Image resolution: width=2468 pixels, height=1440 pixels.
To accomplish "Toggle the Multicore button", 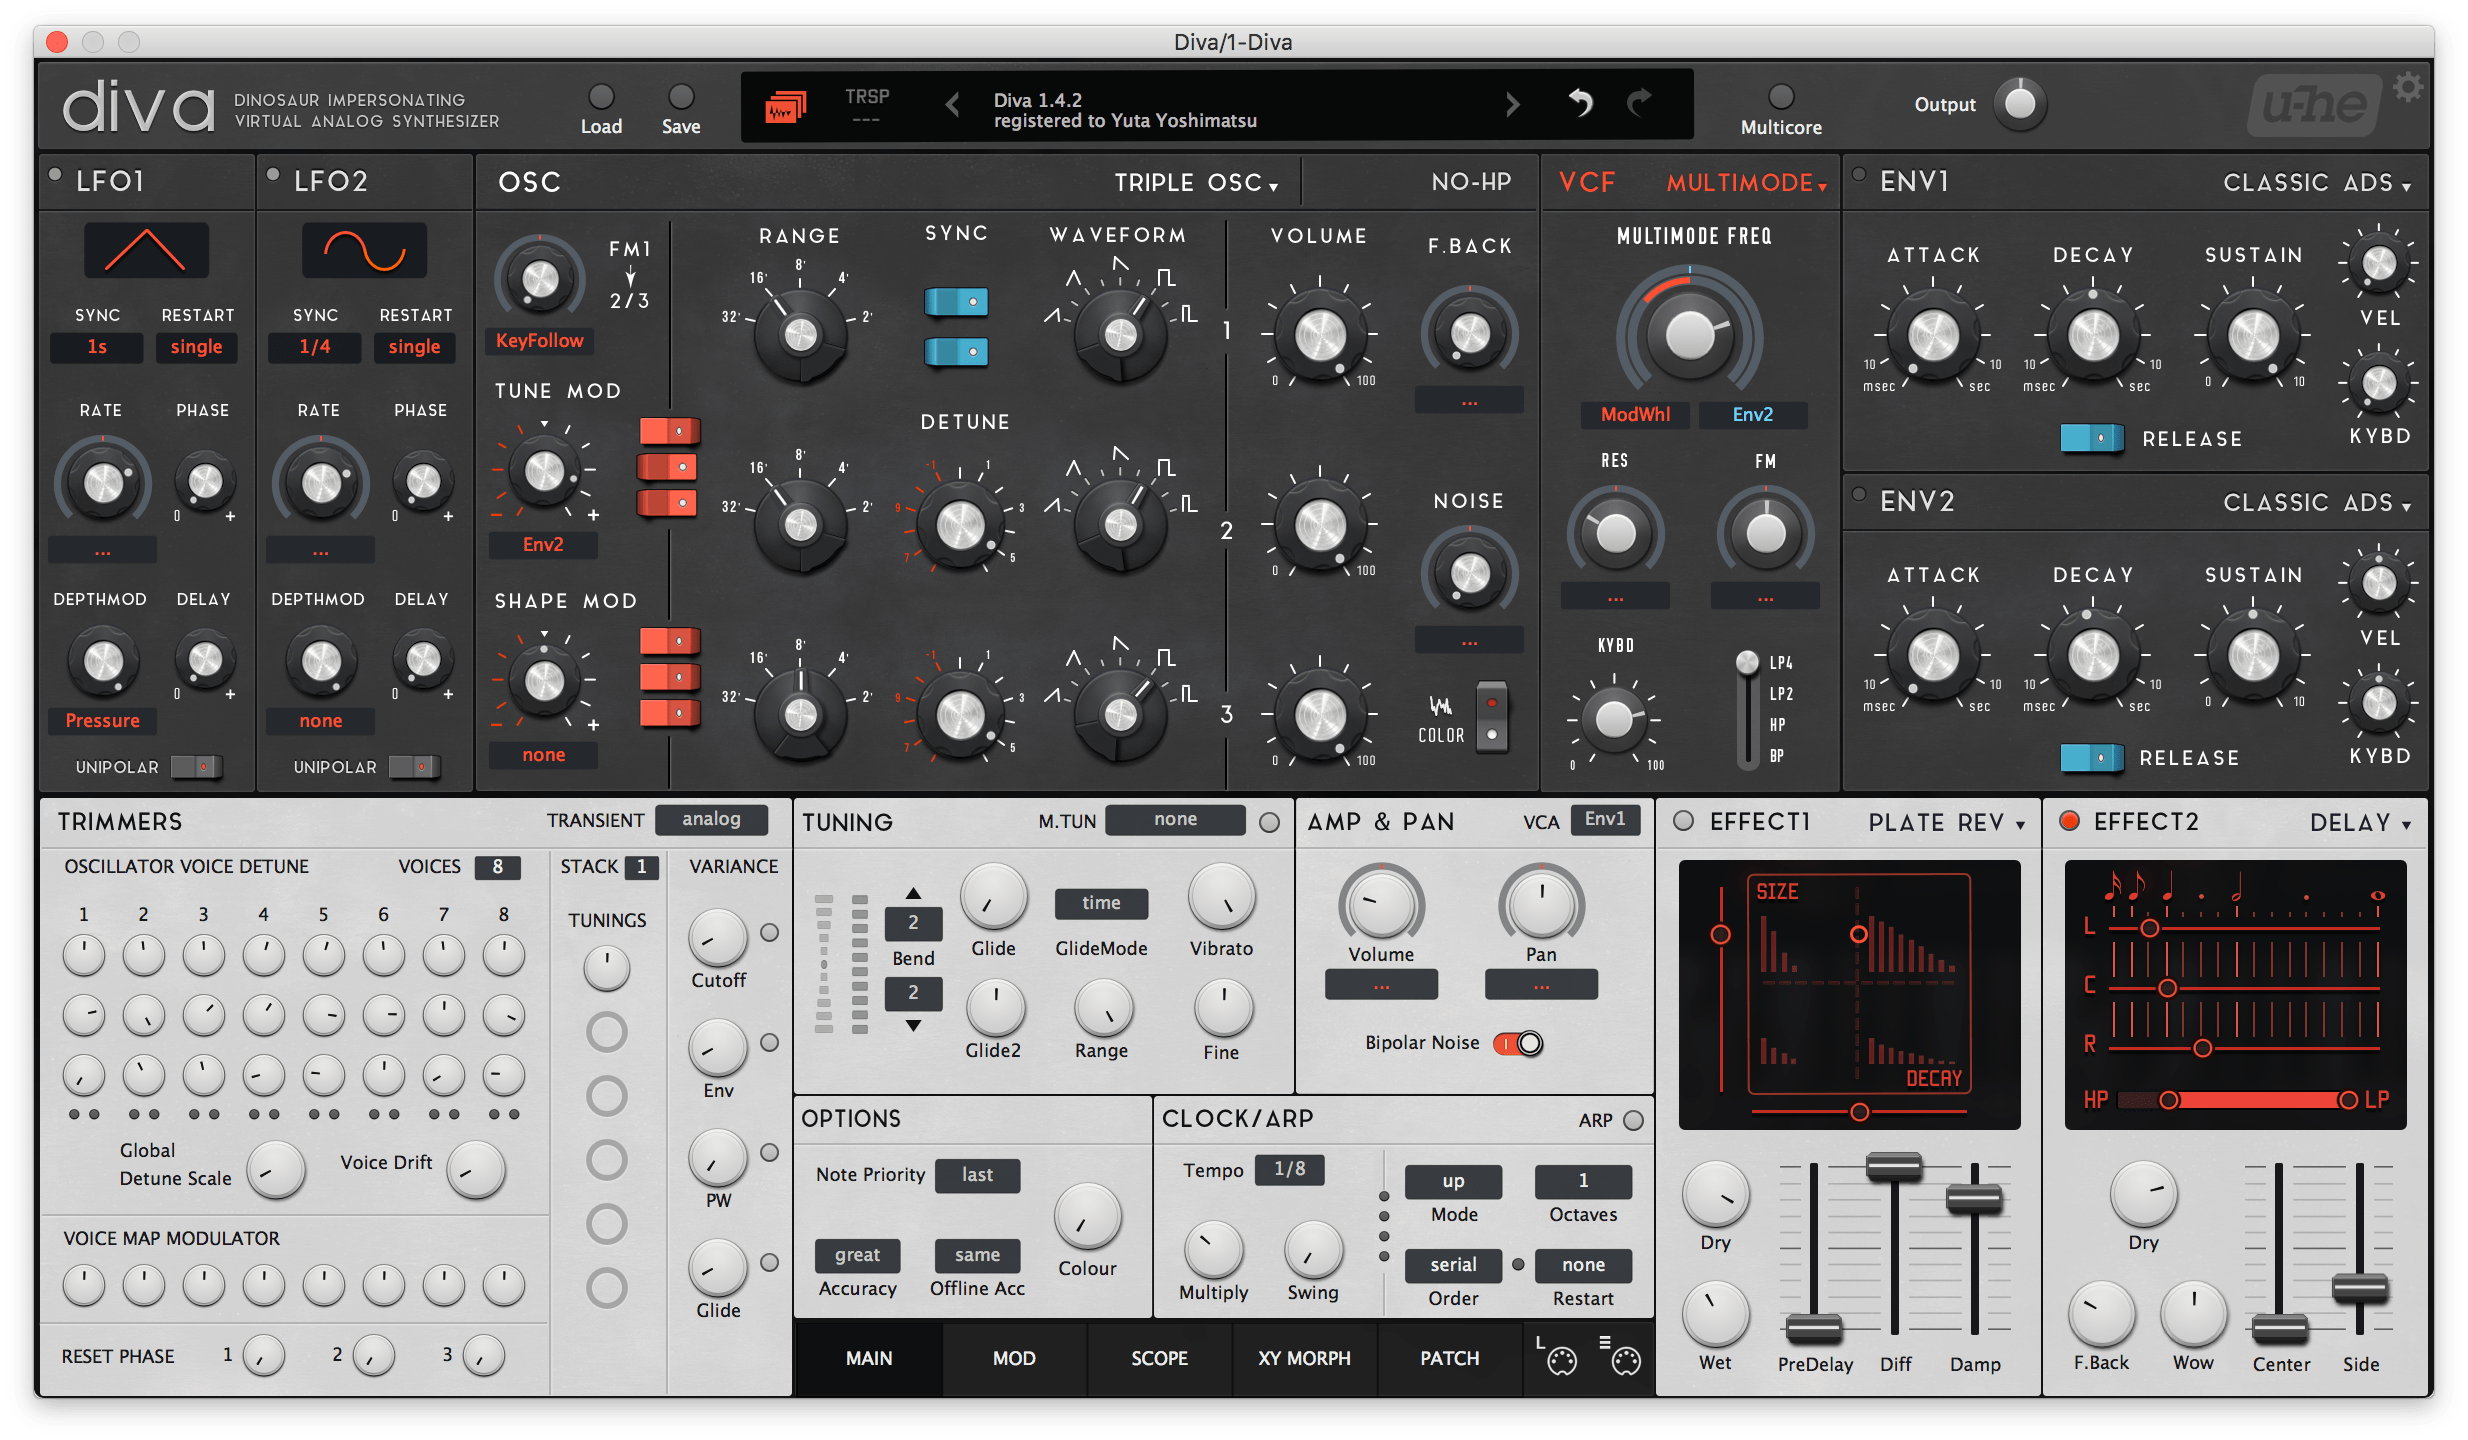I will [1781, 96].
